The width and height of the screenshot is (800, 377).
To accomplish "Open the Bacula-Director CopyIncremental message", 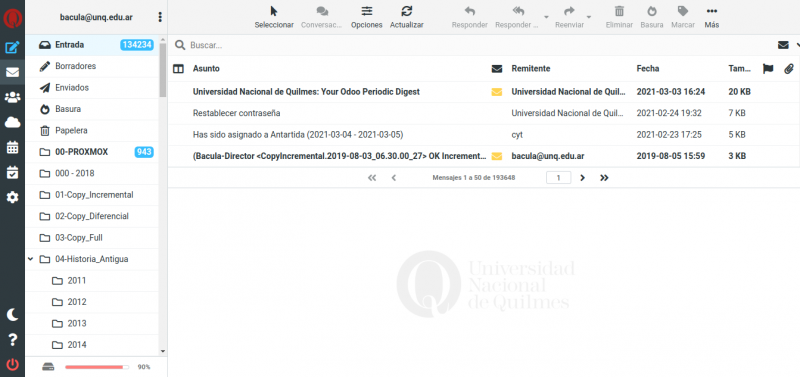I will 339,156.
